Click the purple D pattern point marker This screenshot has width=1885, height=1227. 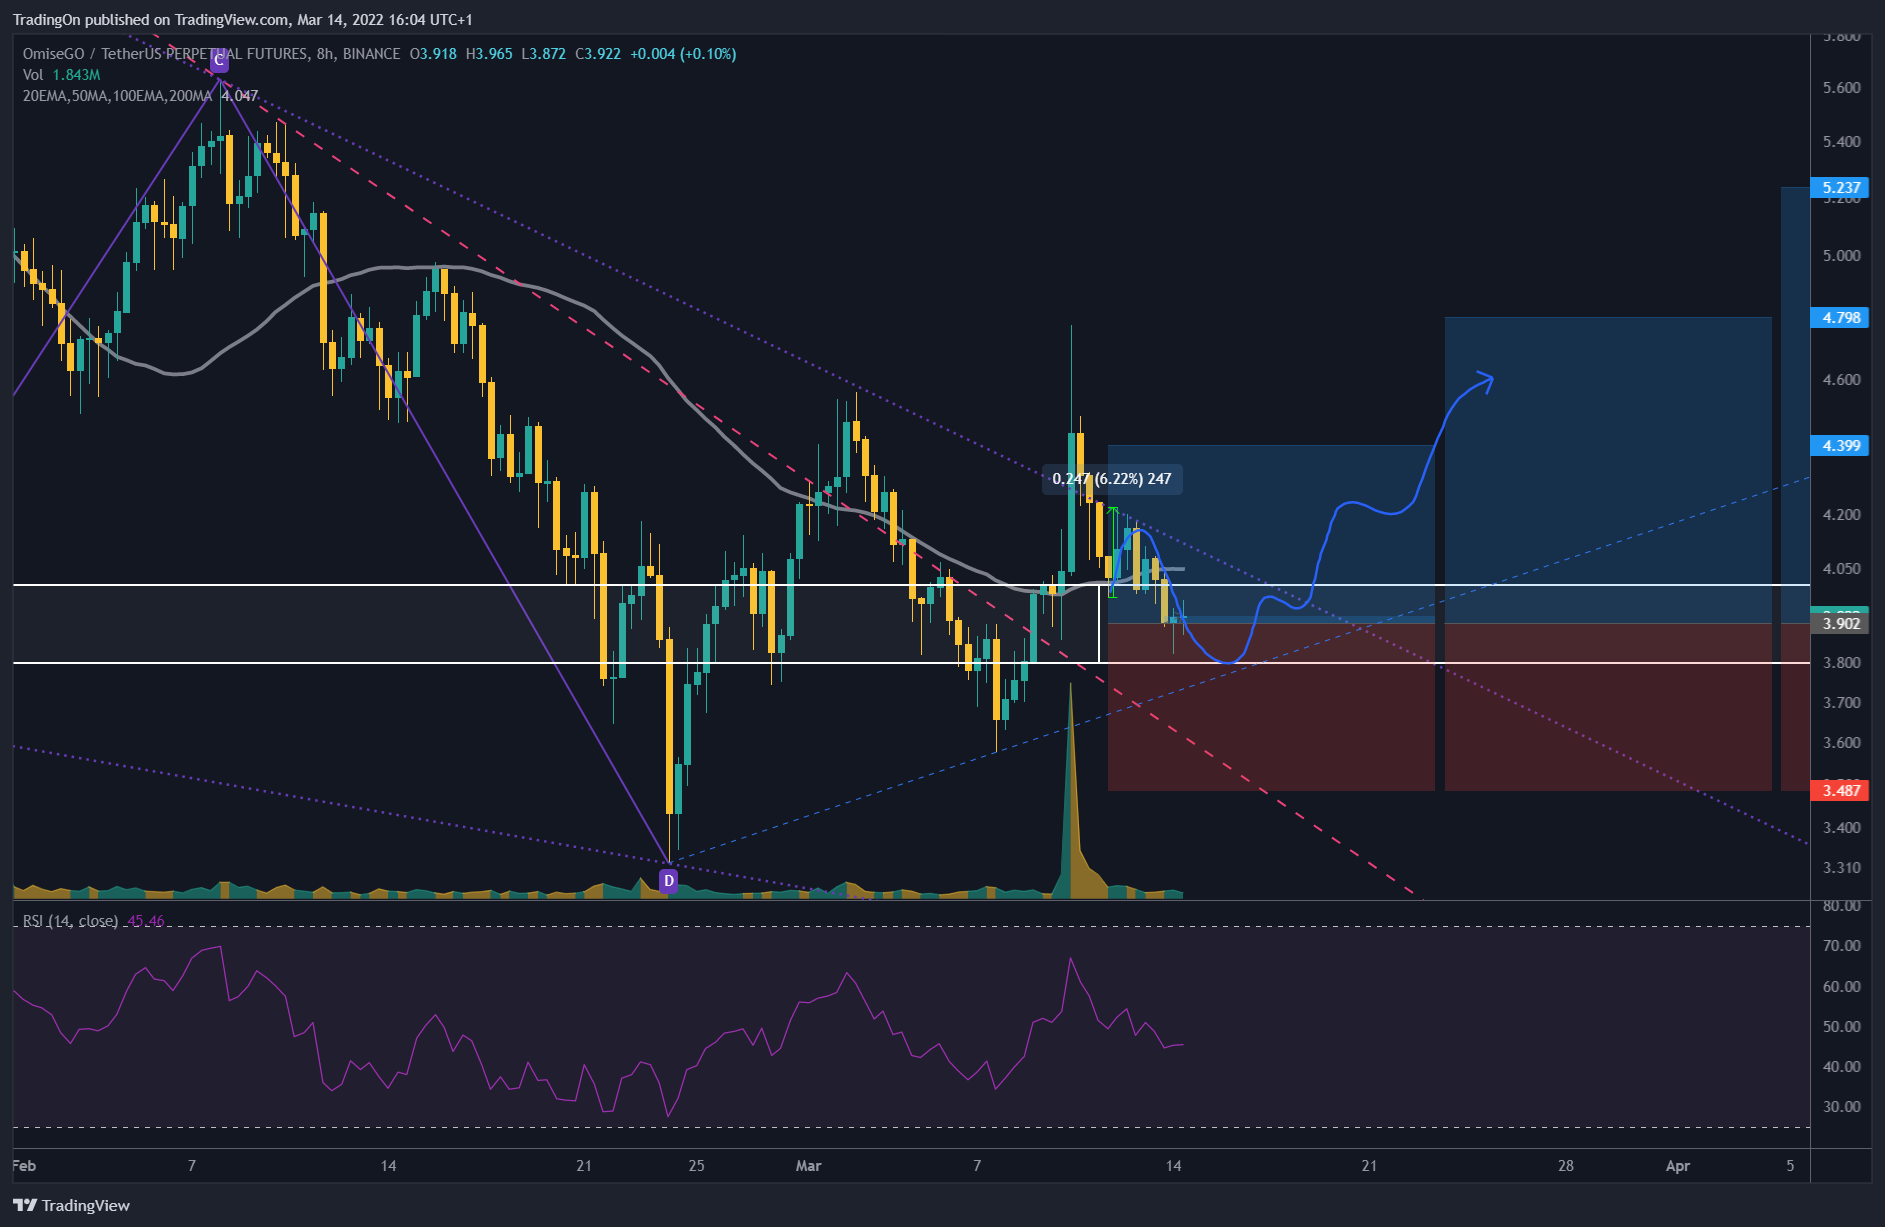(x=669, y=881)
